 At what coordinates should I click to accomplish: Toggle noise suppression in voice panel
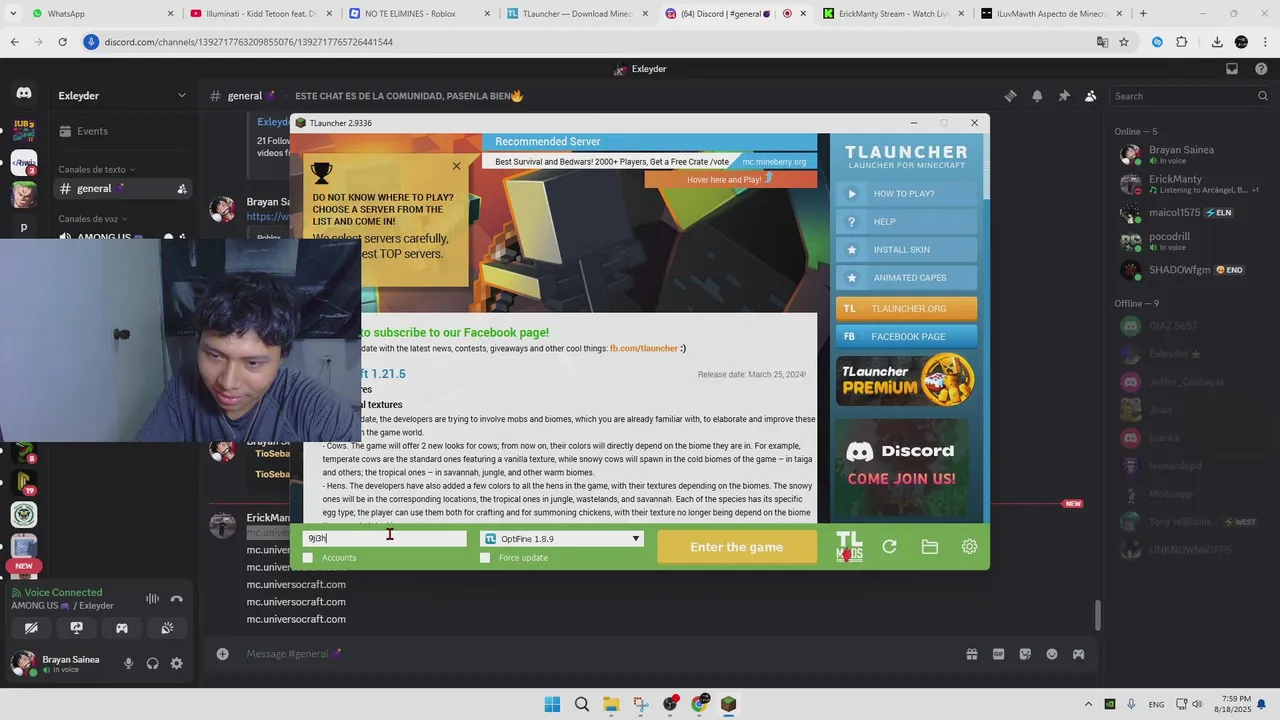[x=152, y=599]
